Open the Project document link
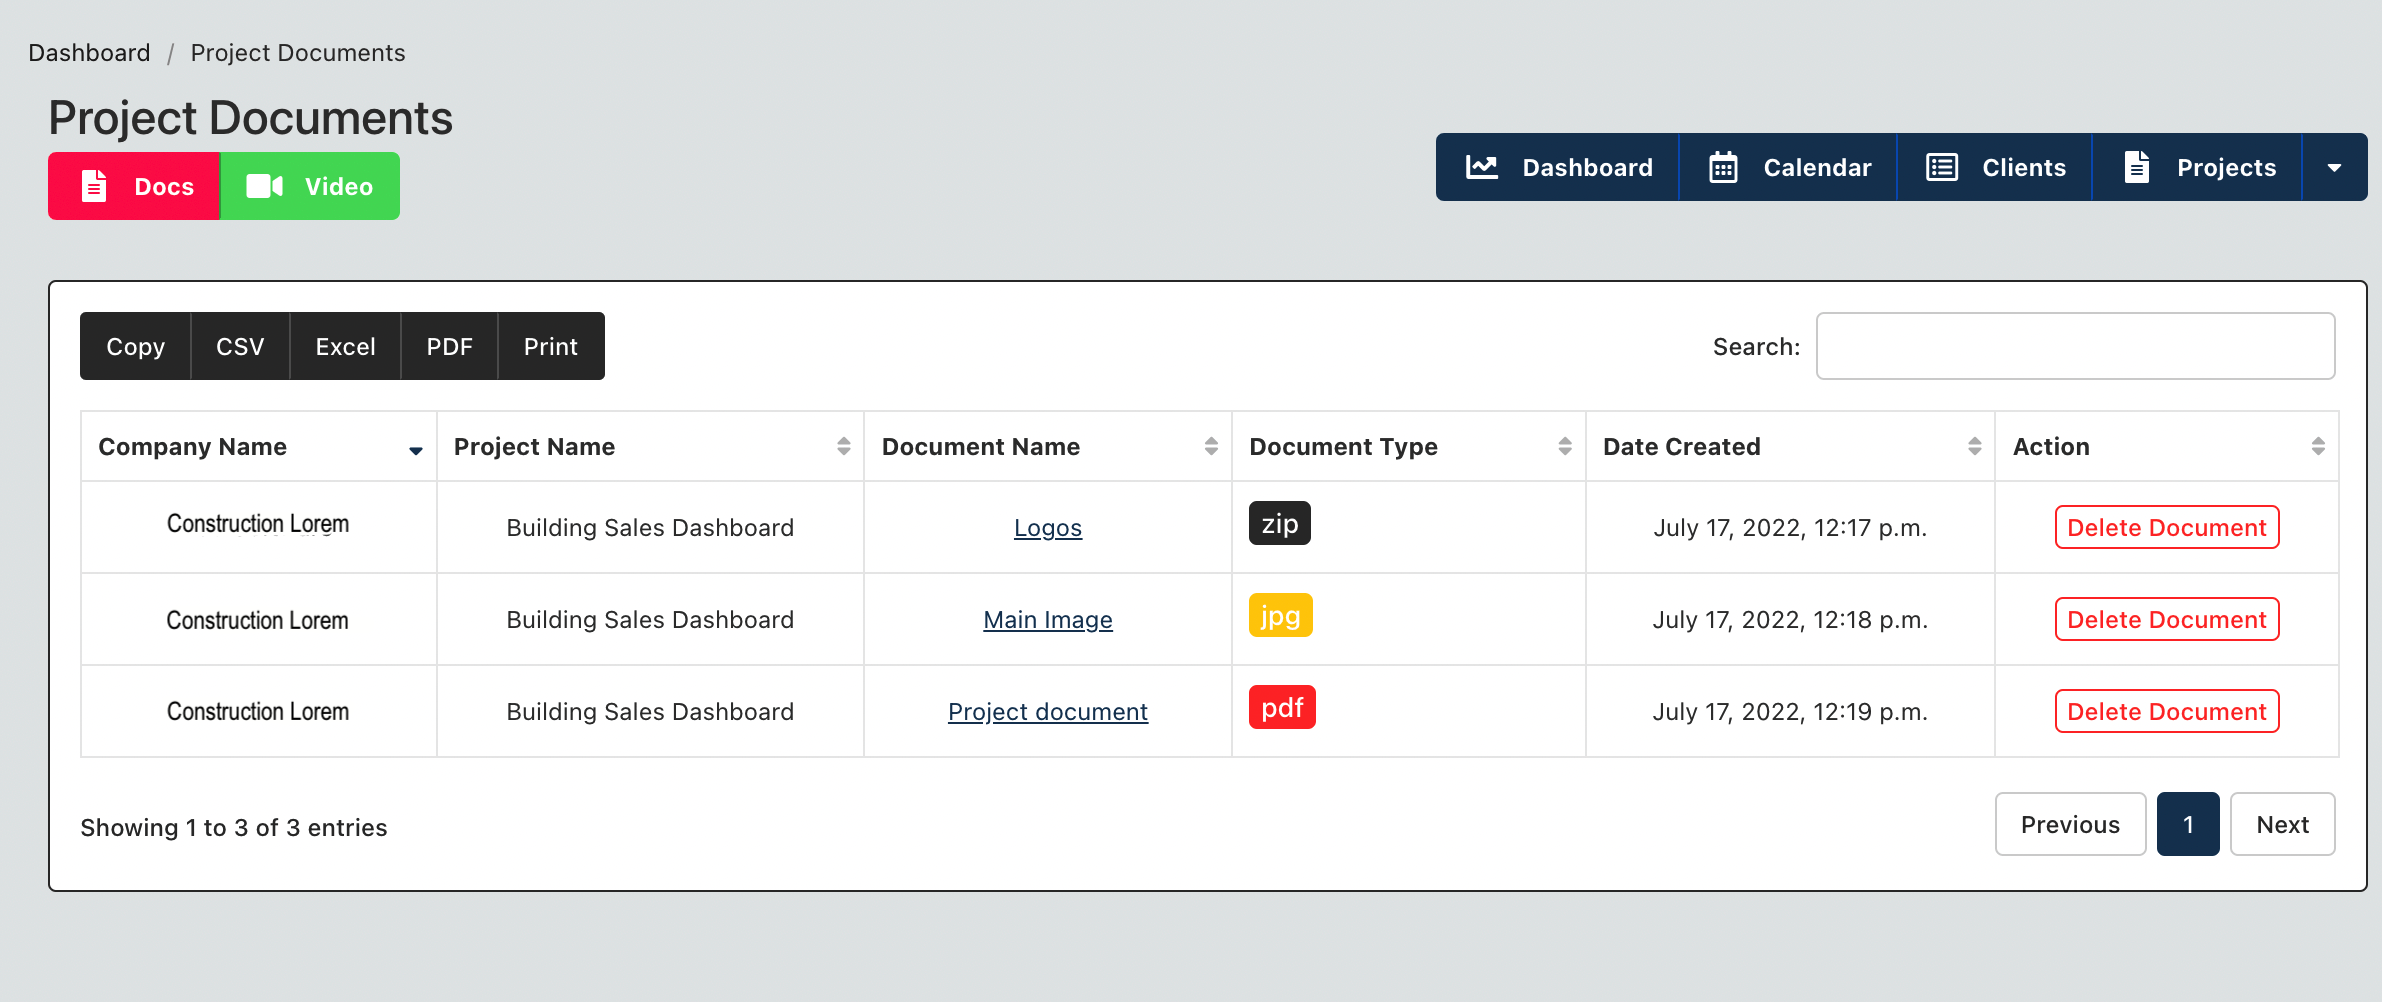The image size is (2382, 1002). pyautogui.click(x=1048, y=711)
